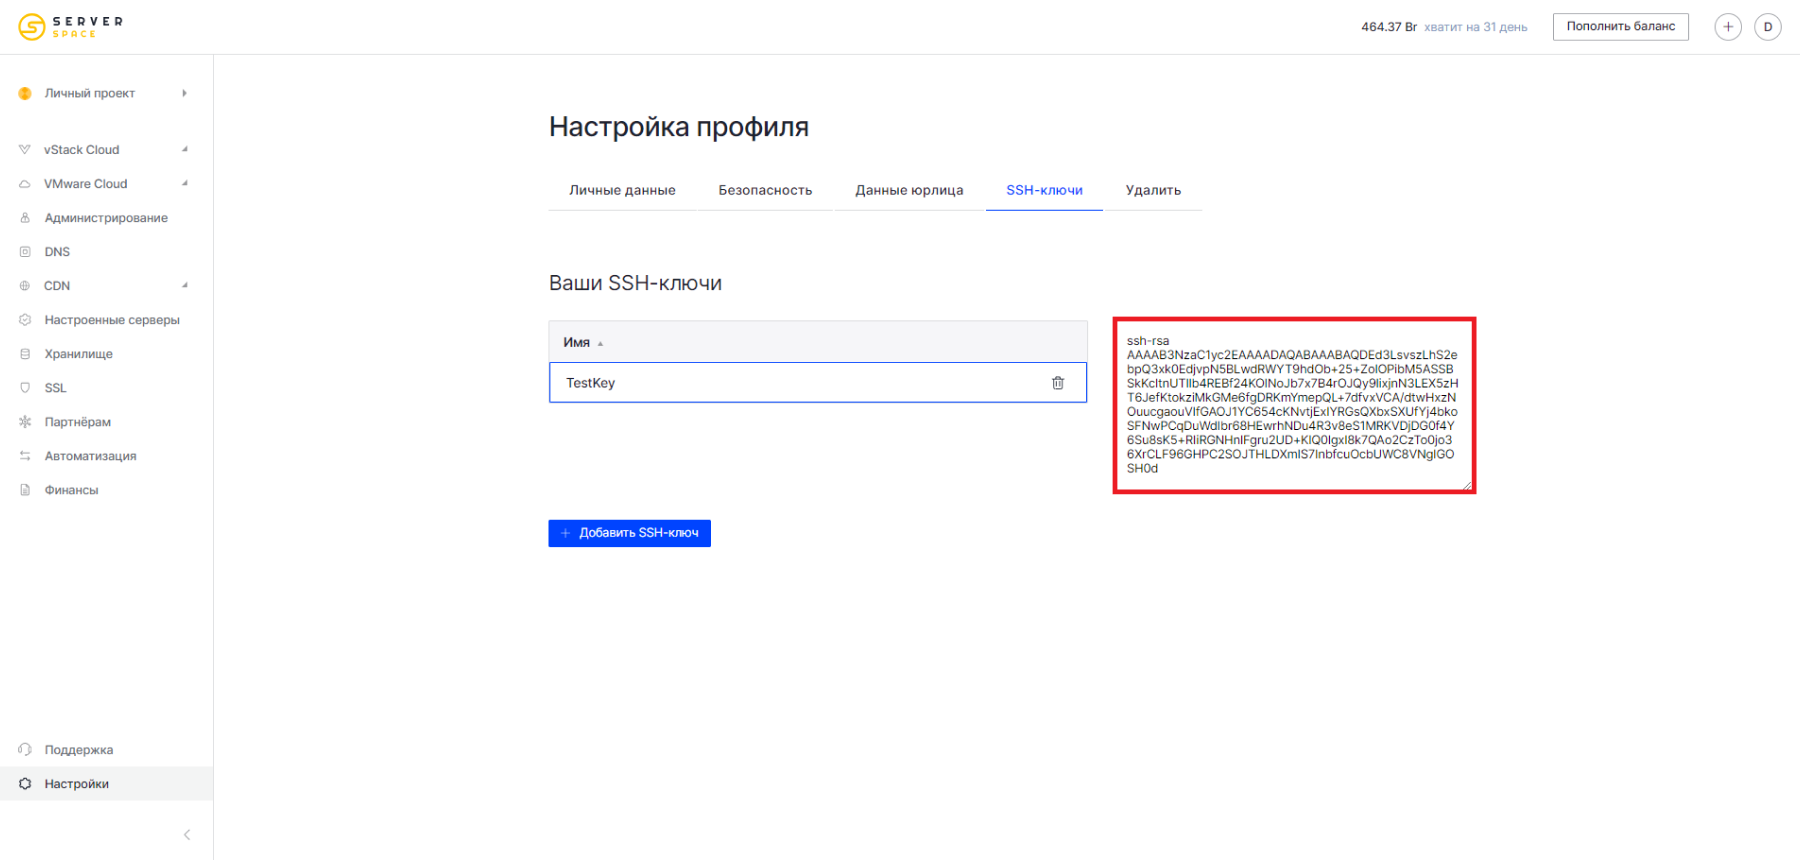Sort keys by the Имя column arrow
Viewport: 1800px width, 860px height.
(x=600, y=343)
